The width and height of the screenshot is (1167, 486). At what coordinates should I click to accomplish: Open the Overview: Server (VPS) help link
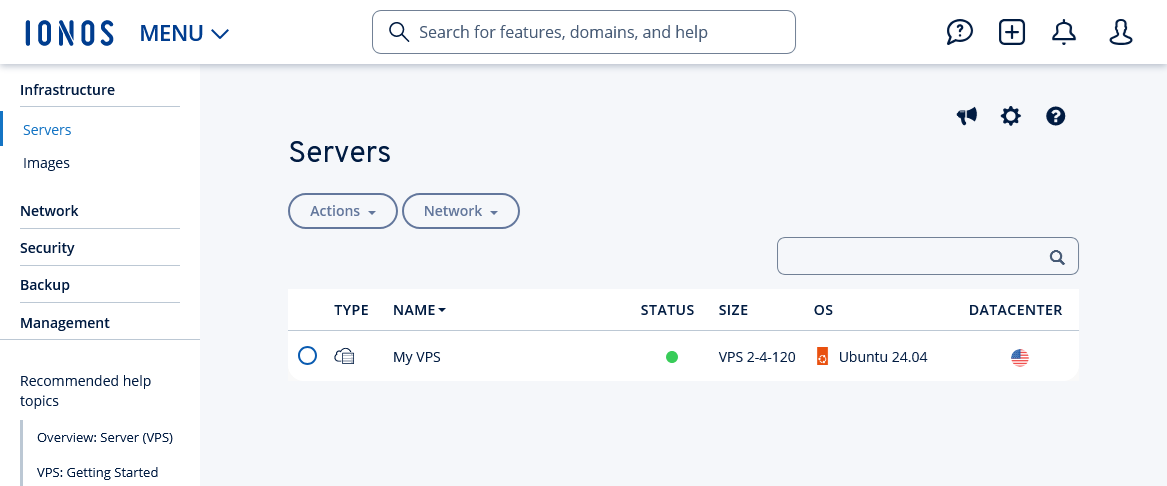point(105,438)
